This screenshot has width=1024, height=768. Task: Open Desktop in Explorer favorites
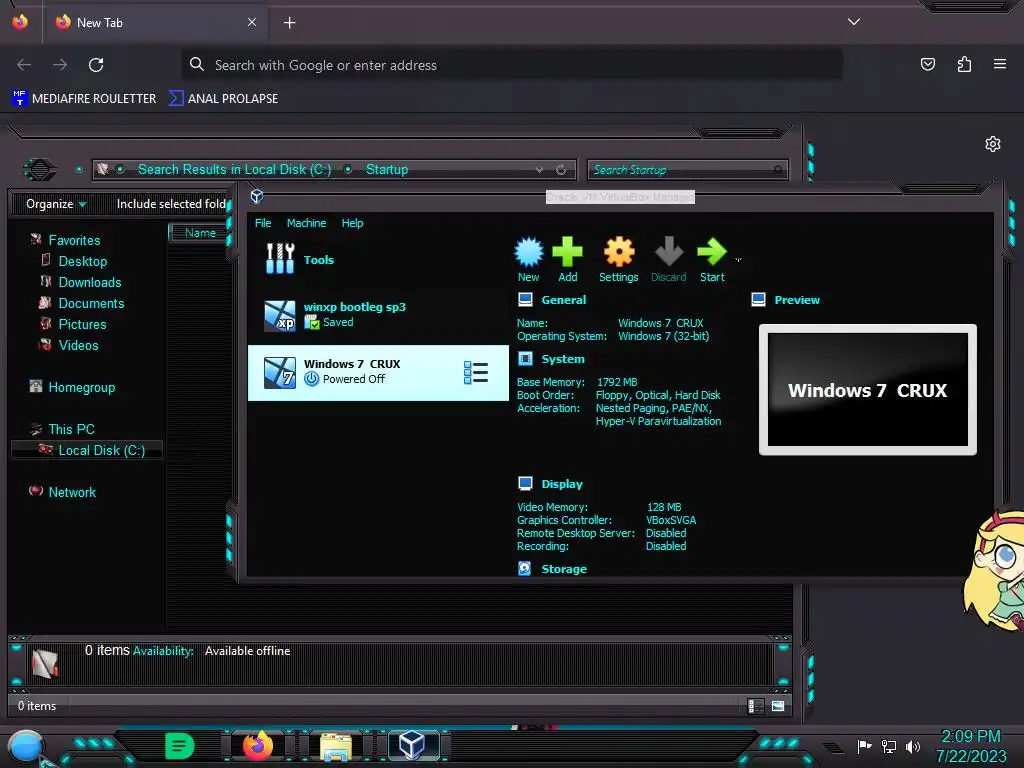click(x=83, y=261)
